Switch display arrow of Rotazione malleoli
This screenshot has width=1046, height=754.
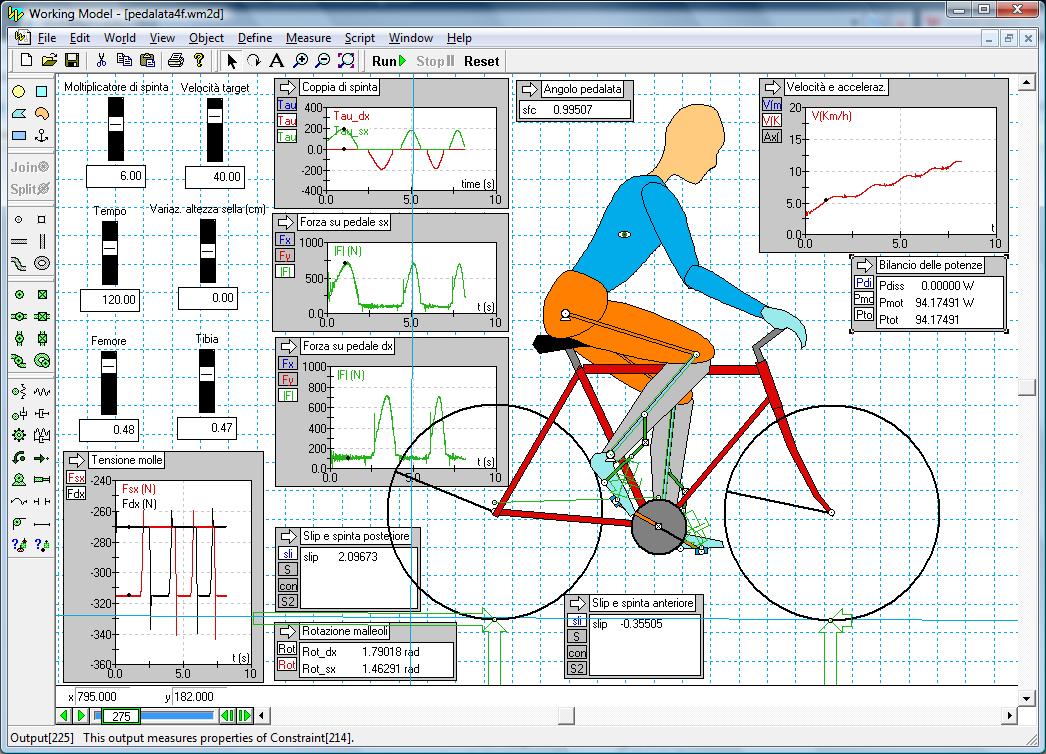(287, 631)
